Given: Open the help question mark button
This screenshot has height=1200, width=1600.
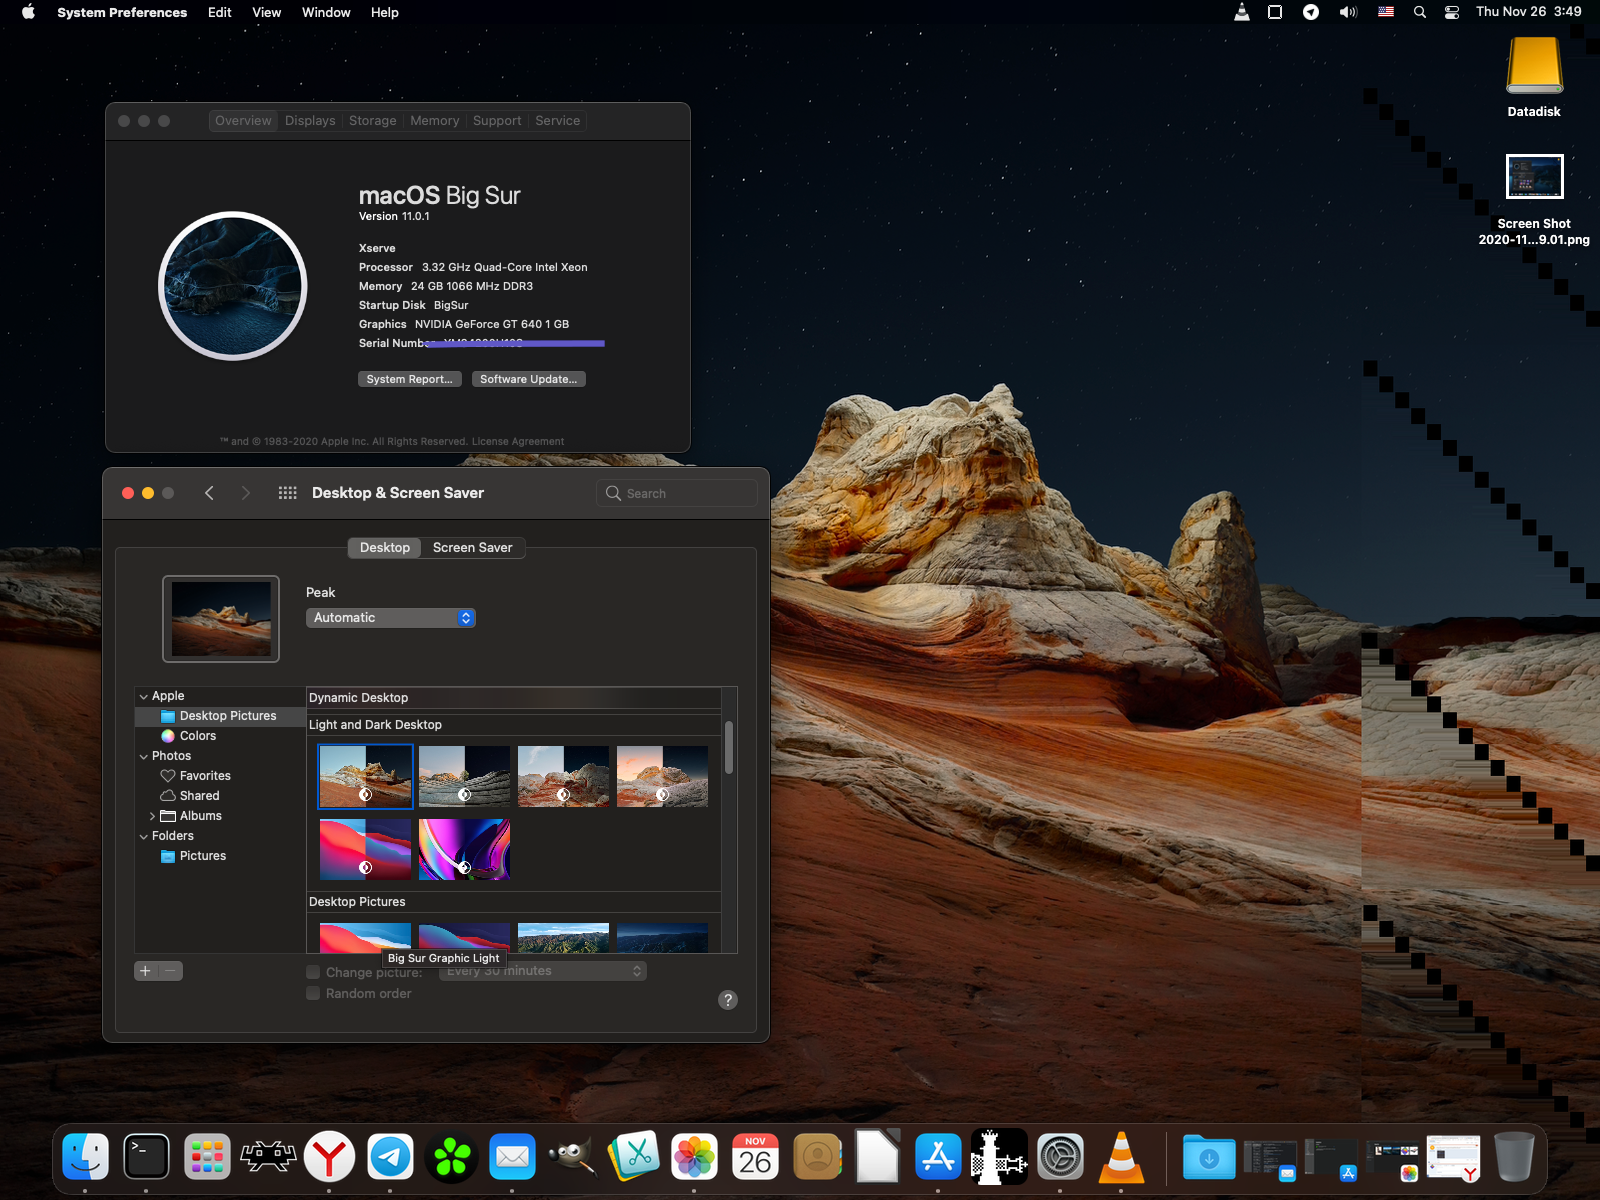Looking at the screenshot, I should coord(728,1000).
